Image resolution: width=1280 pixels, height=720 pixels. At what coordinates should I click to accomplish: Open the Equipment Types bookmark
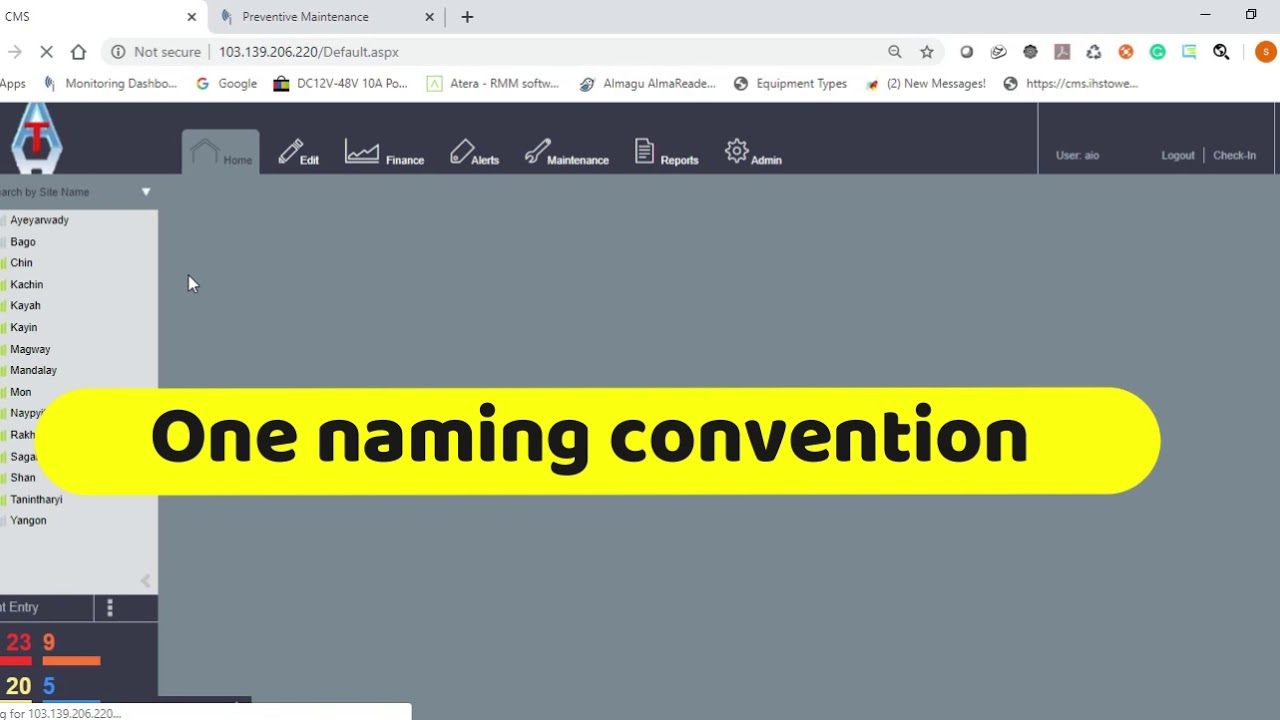coord(790,84)
